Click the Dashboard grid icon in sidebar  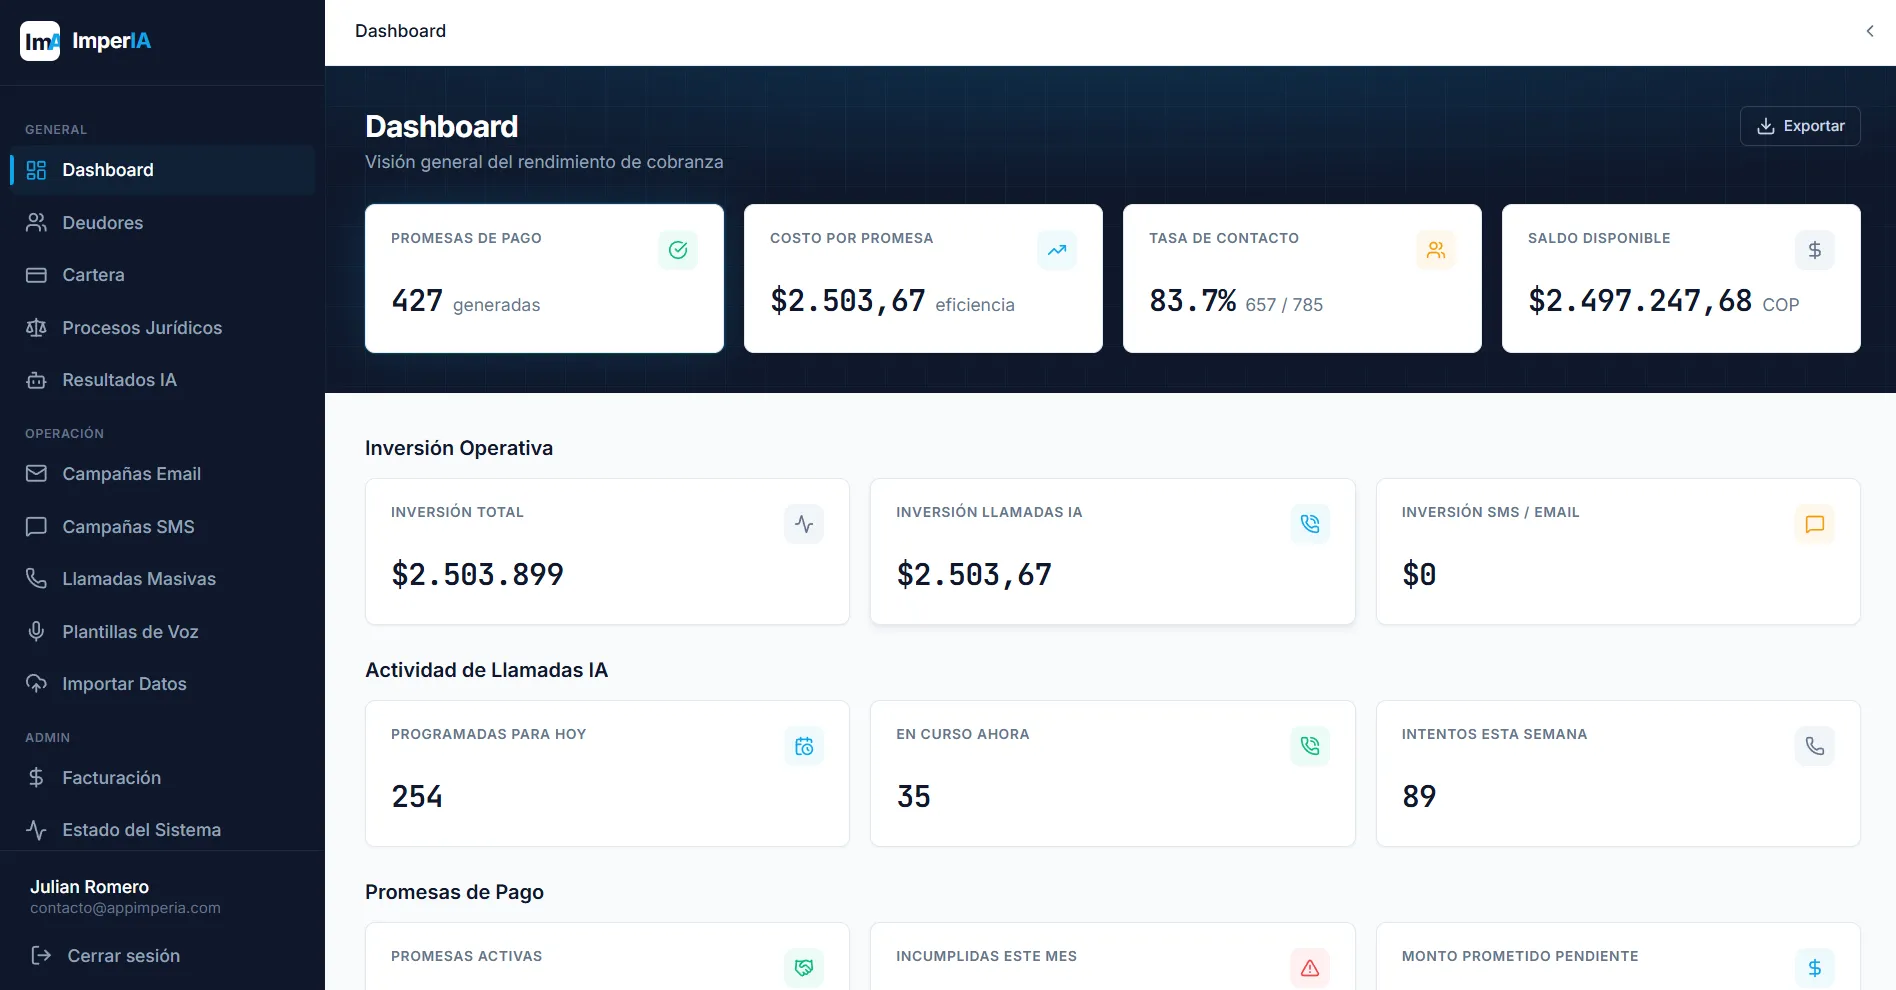click(36, 170)
